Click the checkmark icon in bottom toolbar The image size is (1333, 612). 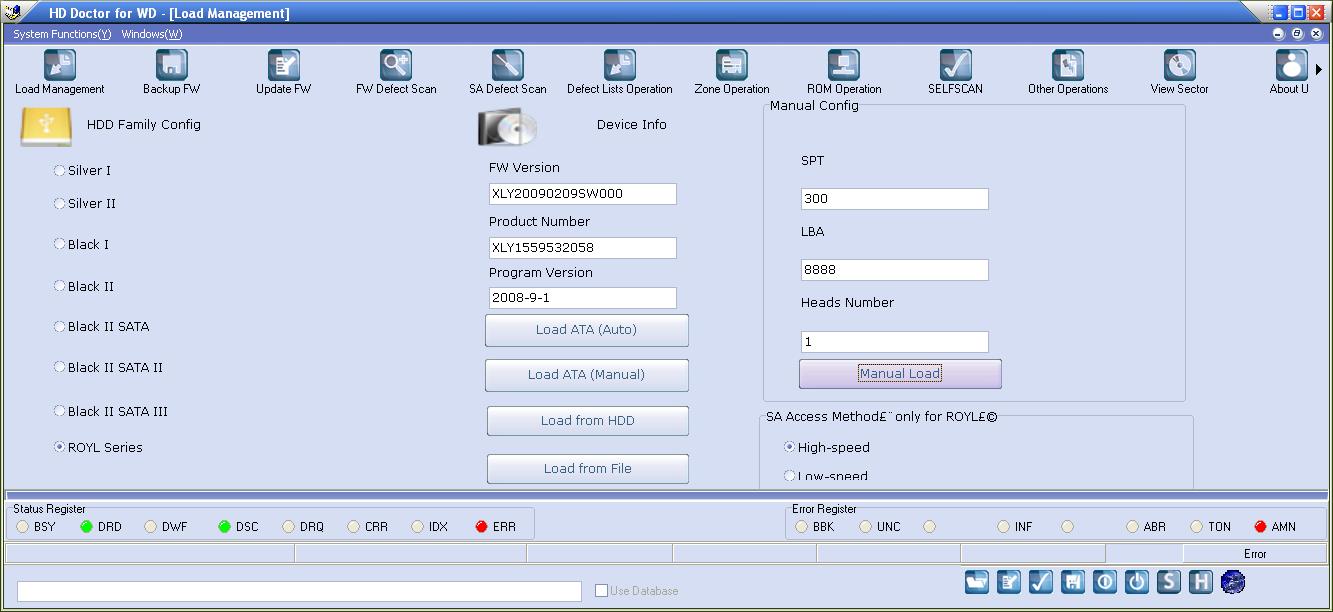1041,582
